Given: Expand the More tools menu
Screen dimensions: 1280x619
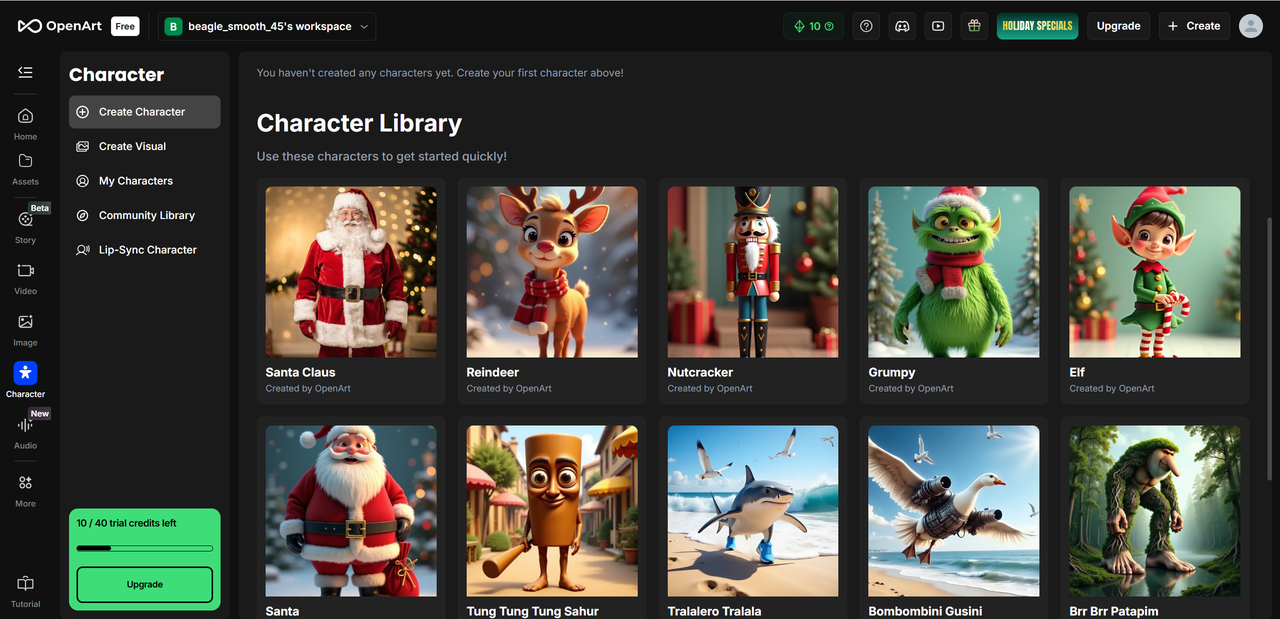Looking at the screenshot, I should click(x=25, y=483).
